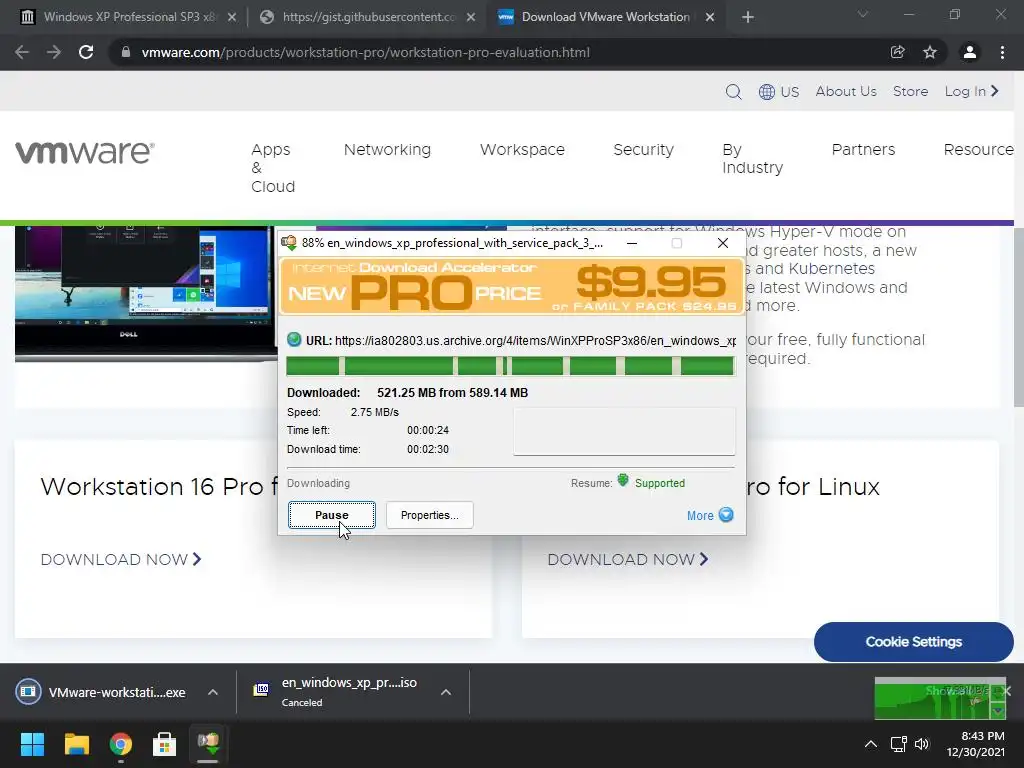Open Partners menu
The image size is (1024, 768).
click(863, 150)
